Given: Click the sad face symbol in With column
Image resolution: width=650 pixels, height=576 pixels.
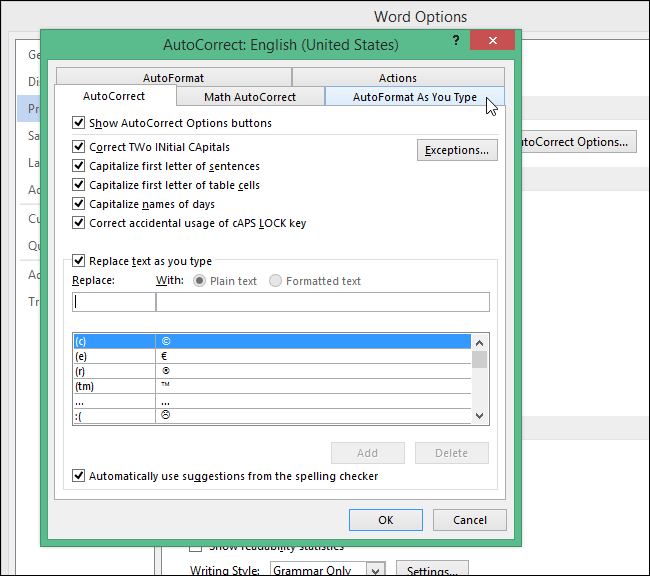Looking at the screenshot, I should (165, 415).
